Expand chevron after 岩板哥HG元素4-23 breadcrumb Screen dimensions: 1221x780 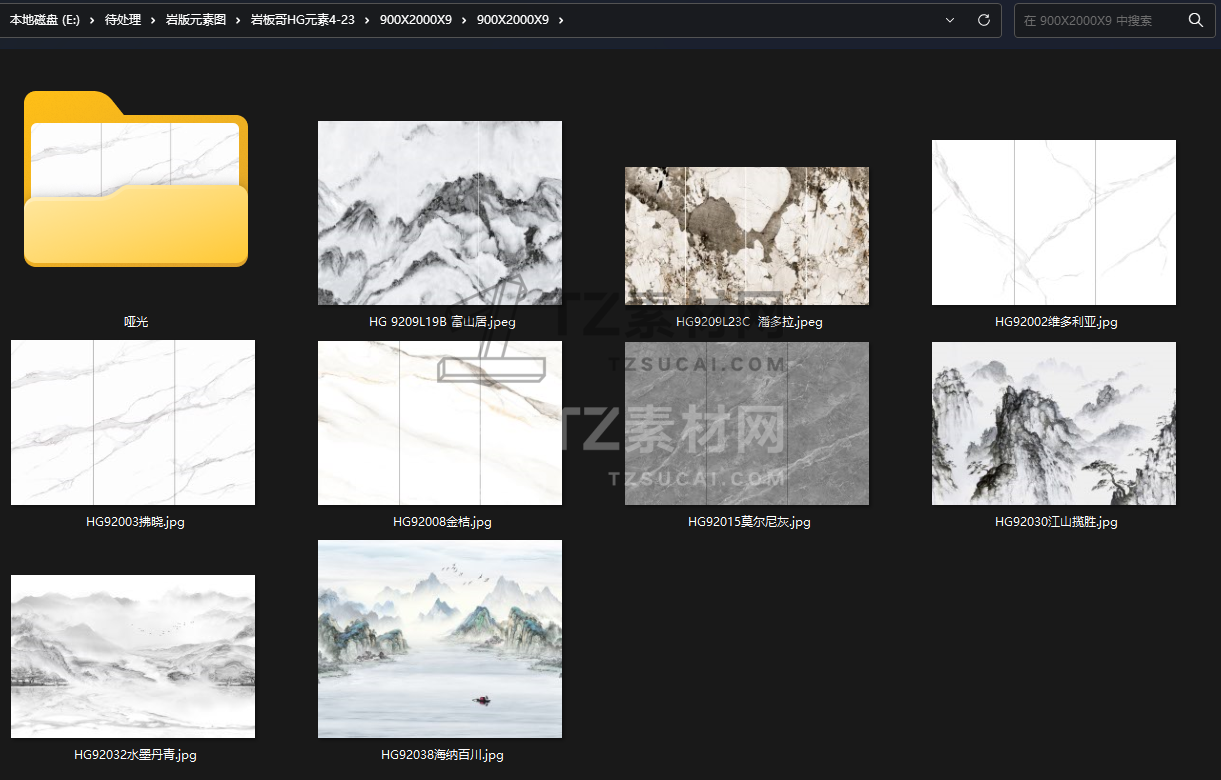[x=367, y=20]
